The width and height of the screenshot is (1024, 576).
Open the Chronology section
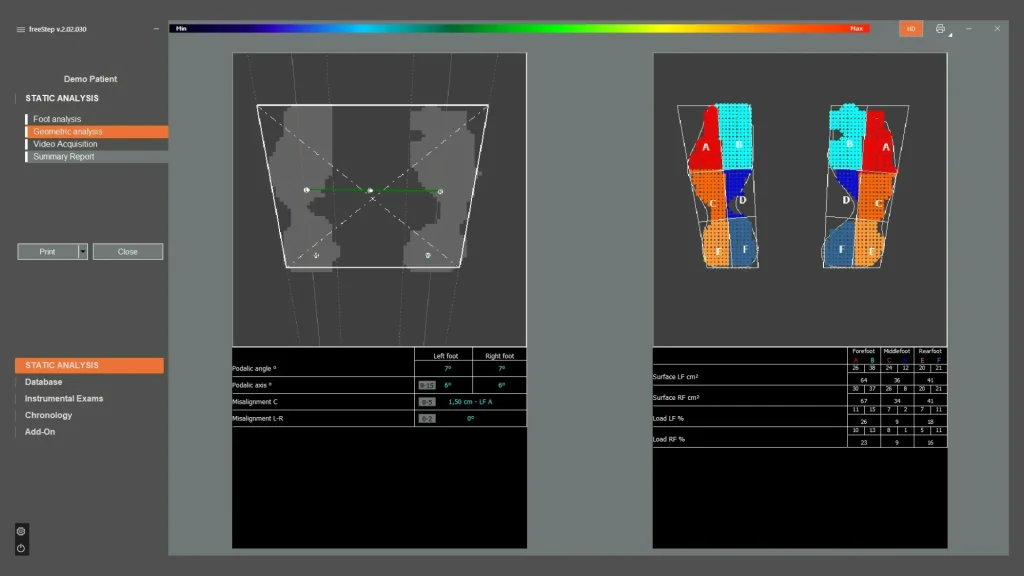(48, 415)
